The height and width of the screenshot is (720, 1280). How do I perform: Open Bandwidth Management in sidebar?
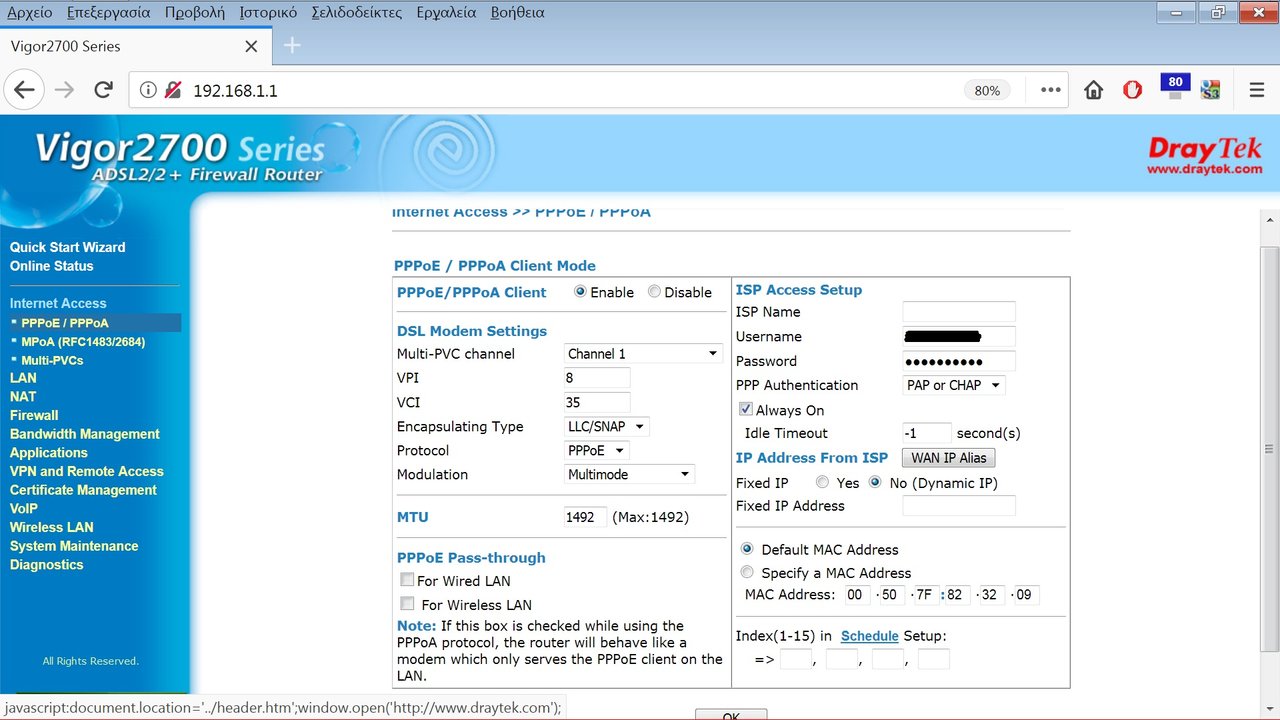(85, 434)
